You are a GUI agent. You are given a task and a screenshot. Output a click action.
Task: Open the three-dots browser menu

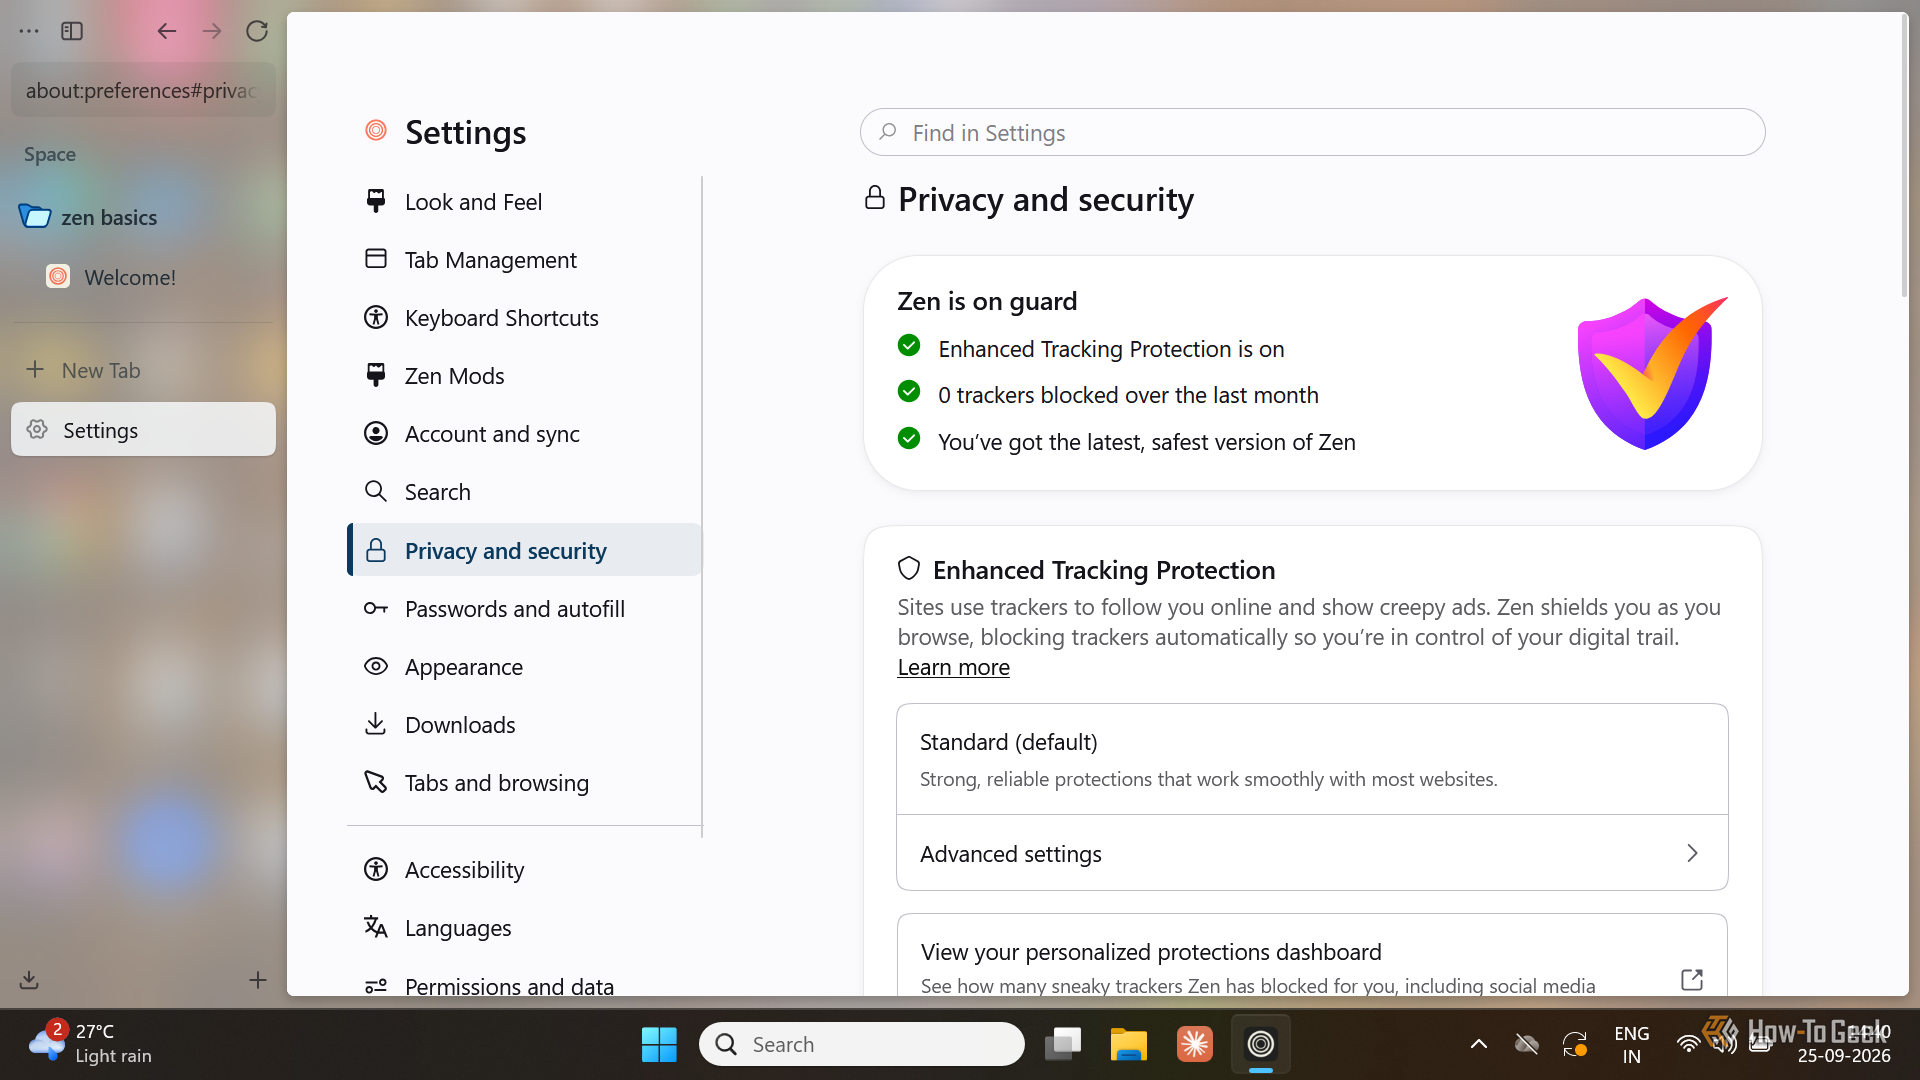(29, 31)
